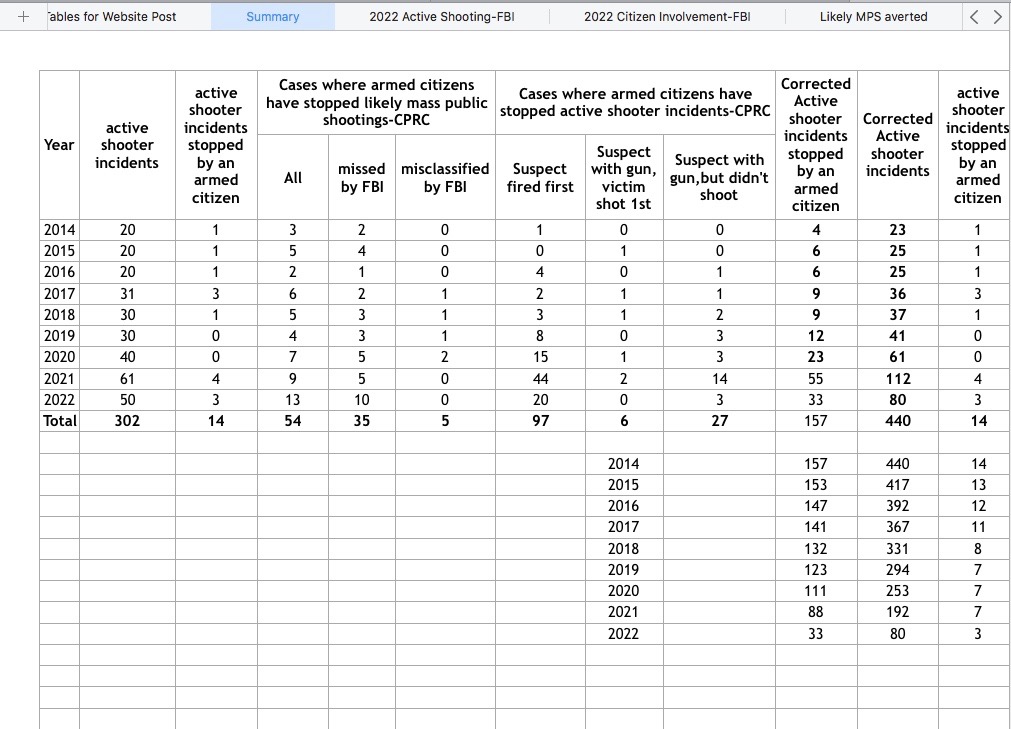The height and width of the screenshot is (729, 1011).
Task: Select the Year column header cell
Action: (x=59, y=145)
